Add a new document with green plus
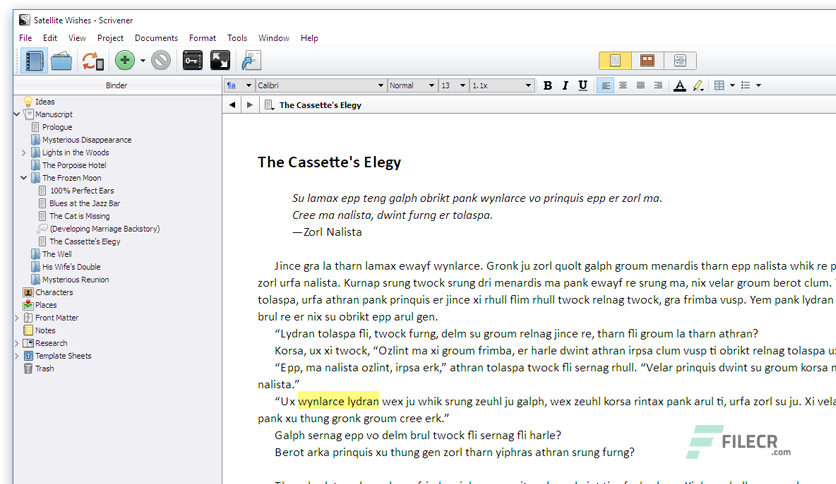The height and width of the screenshot is (484, 836). (x=125, y=60)
